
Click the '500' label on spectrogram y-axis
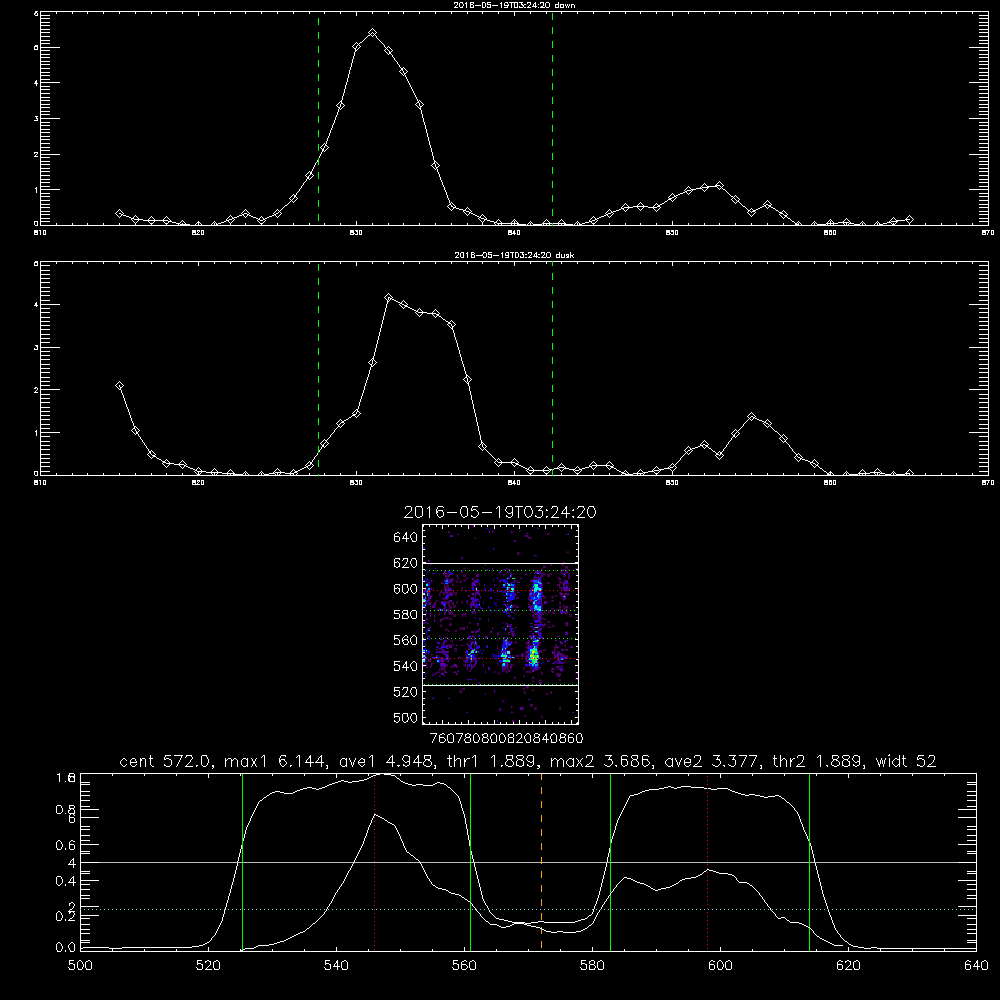coord(406,718)
